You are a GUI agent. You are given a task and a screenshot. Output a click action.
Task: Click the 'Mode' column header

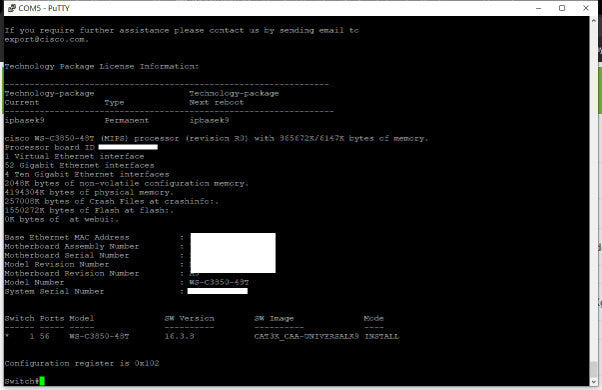click(374, 318)
